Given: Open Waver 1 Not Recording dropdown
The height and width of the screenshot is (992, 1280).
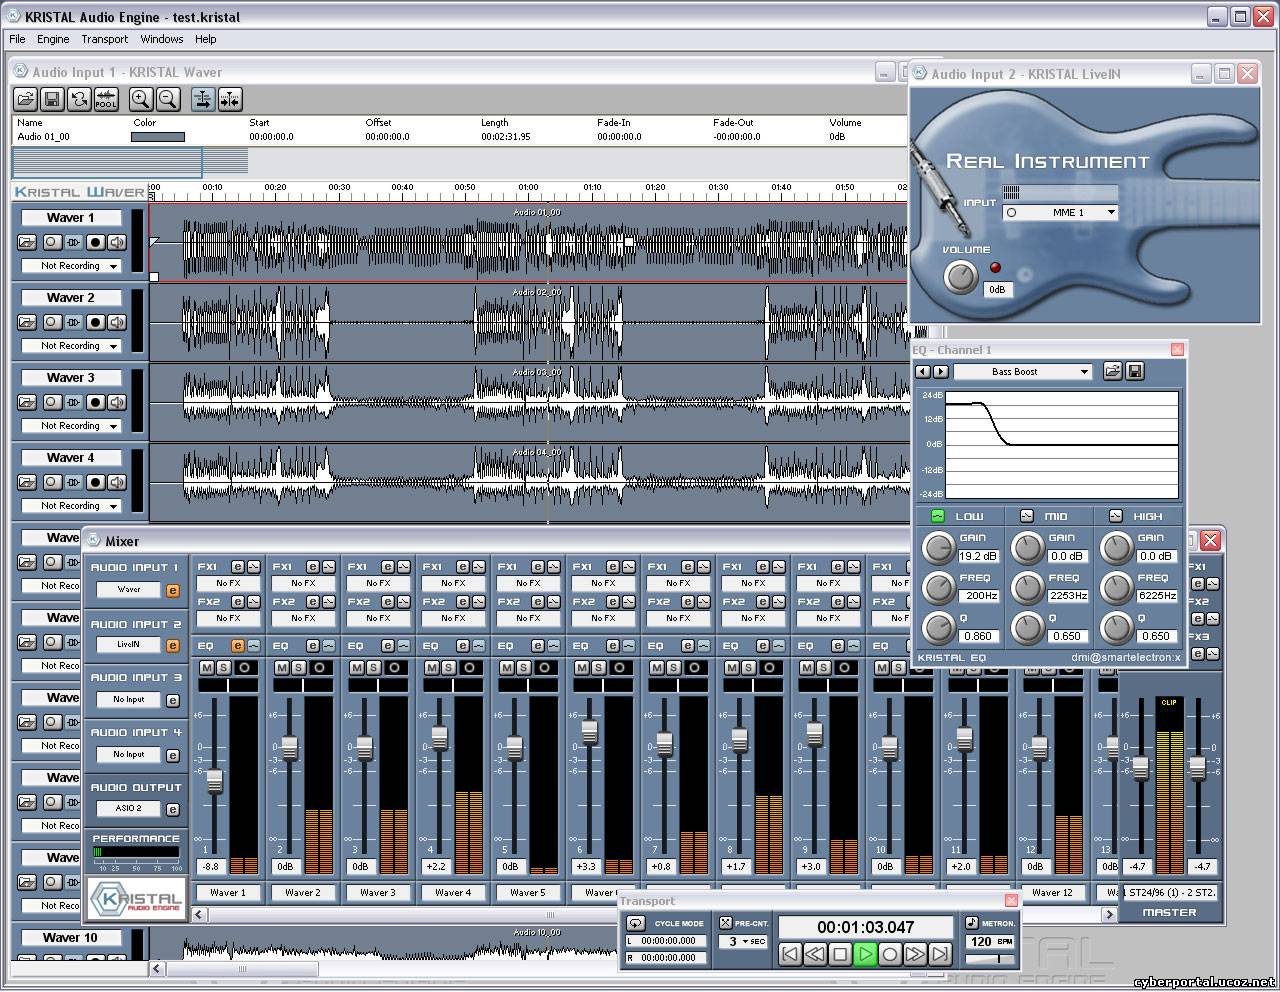Looking at the screenshot, I should tap(71, 266).
